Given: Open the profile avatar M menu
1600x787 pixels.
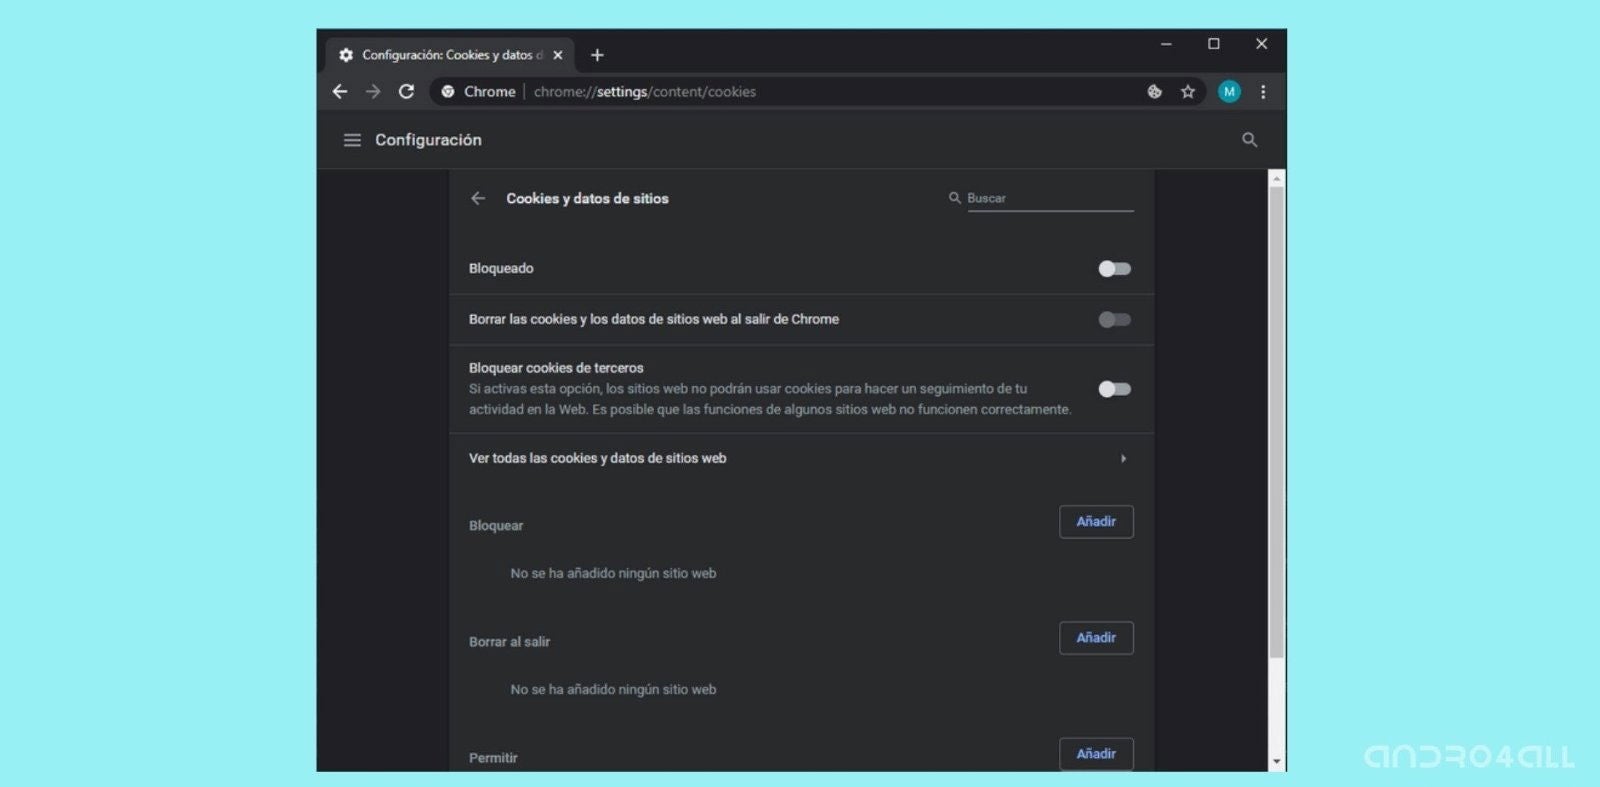Looking at the screenshot, I should pos(1229,92).
